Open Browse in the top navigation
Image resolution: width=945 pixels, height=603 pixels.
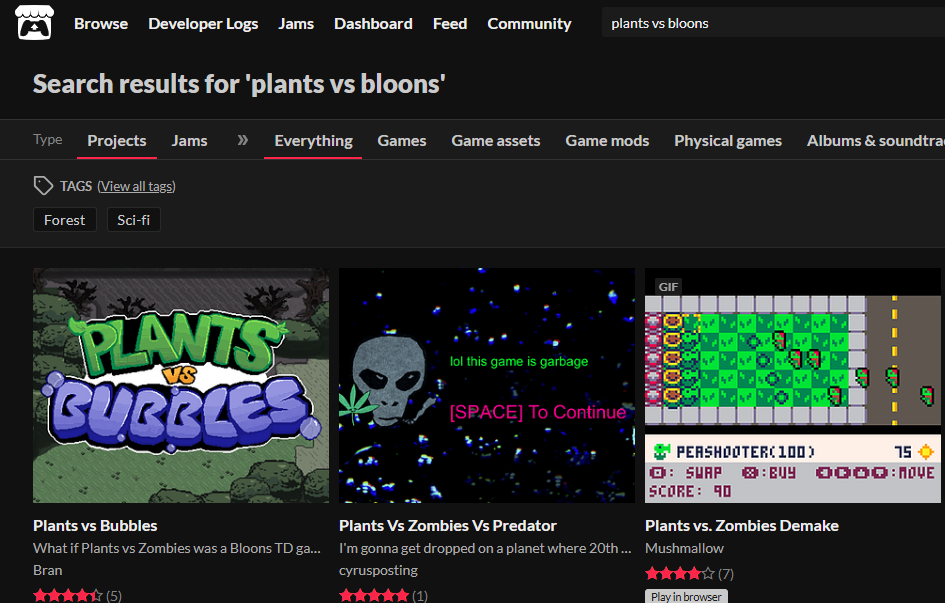pyautogui.click(x=101, y=23)
